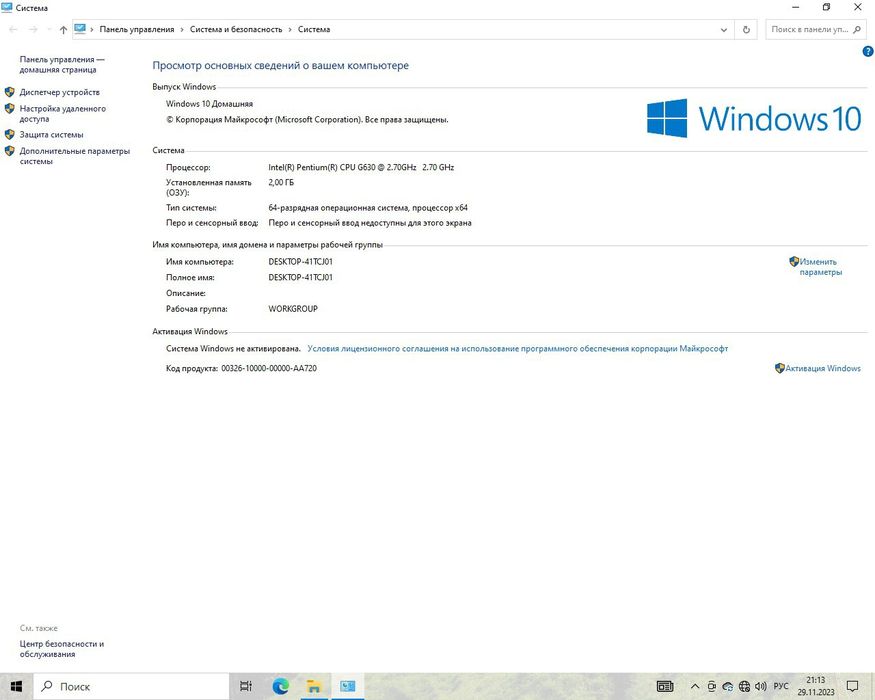Open 'Настройка удаленного доступа' link
The image size is (875, 700).
click(x=62, y=114)
